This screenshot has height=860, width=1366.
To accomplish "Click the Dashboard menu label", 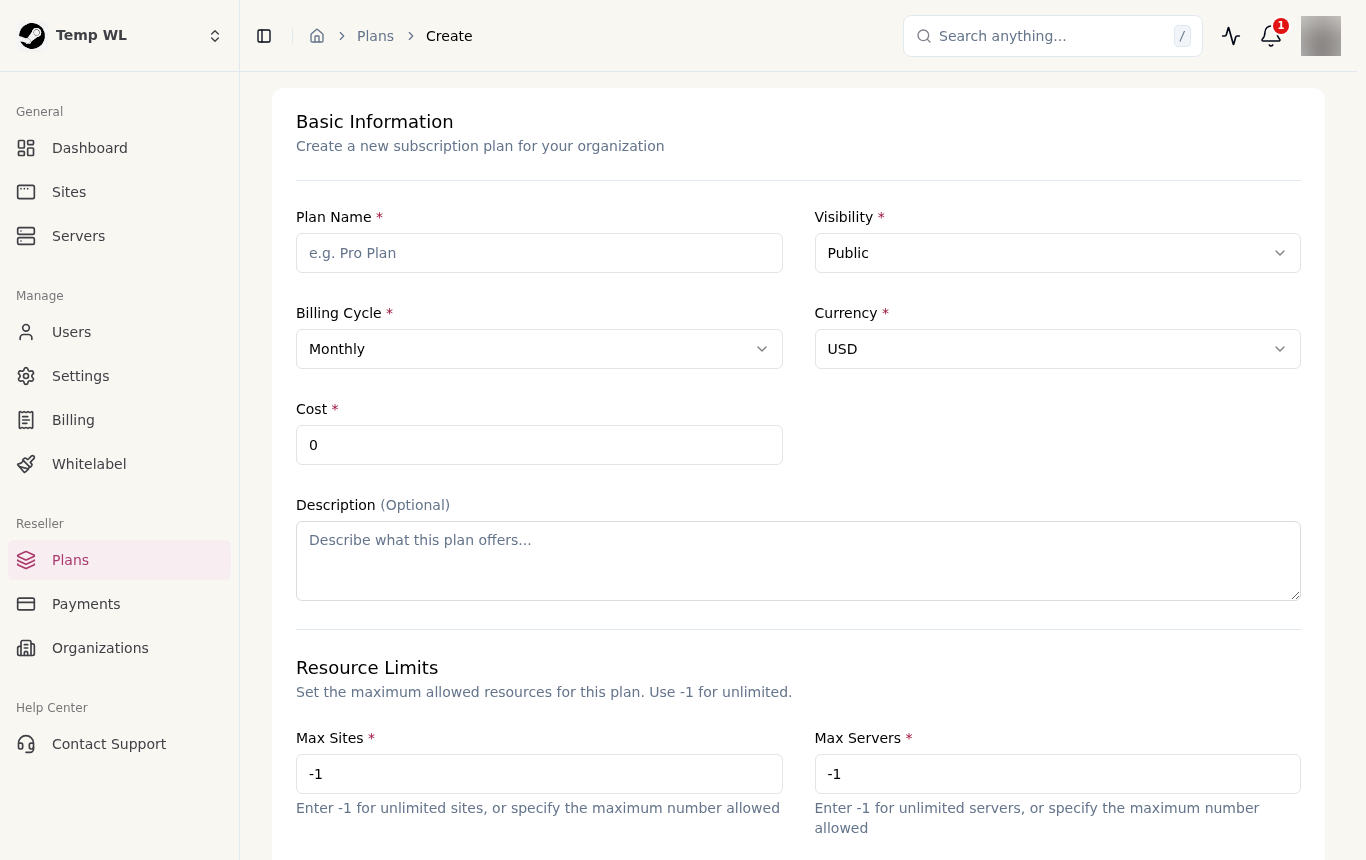I will [x=90, y=148].
